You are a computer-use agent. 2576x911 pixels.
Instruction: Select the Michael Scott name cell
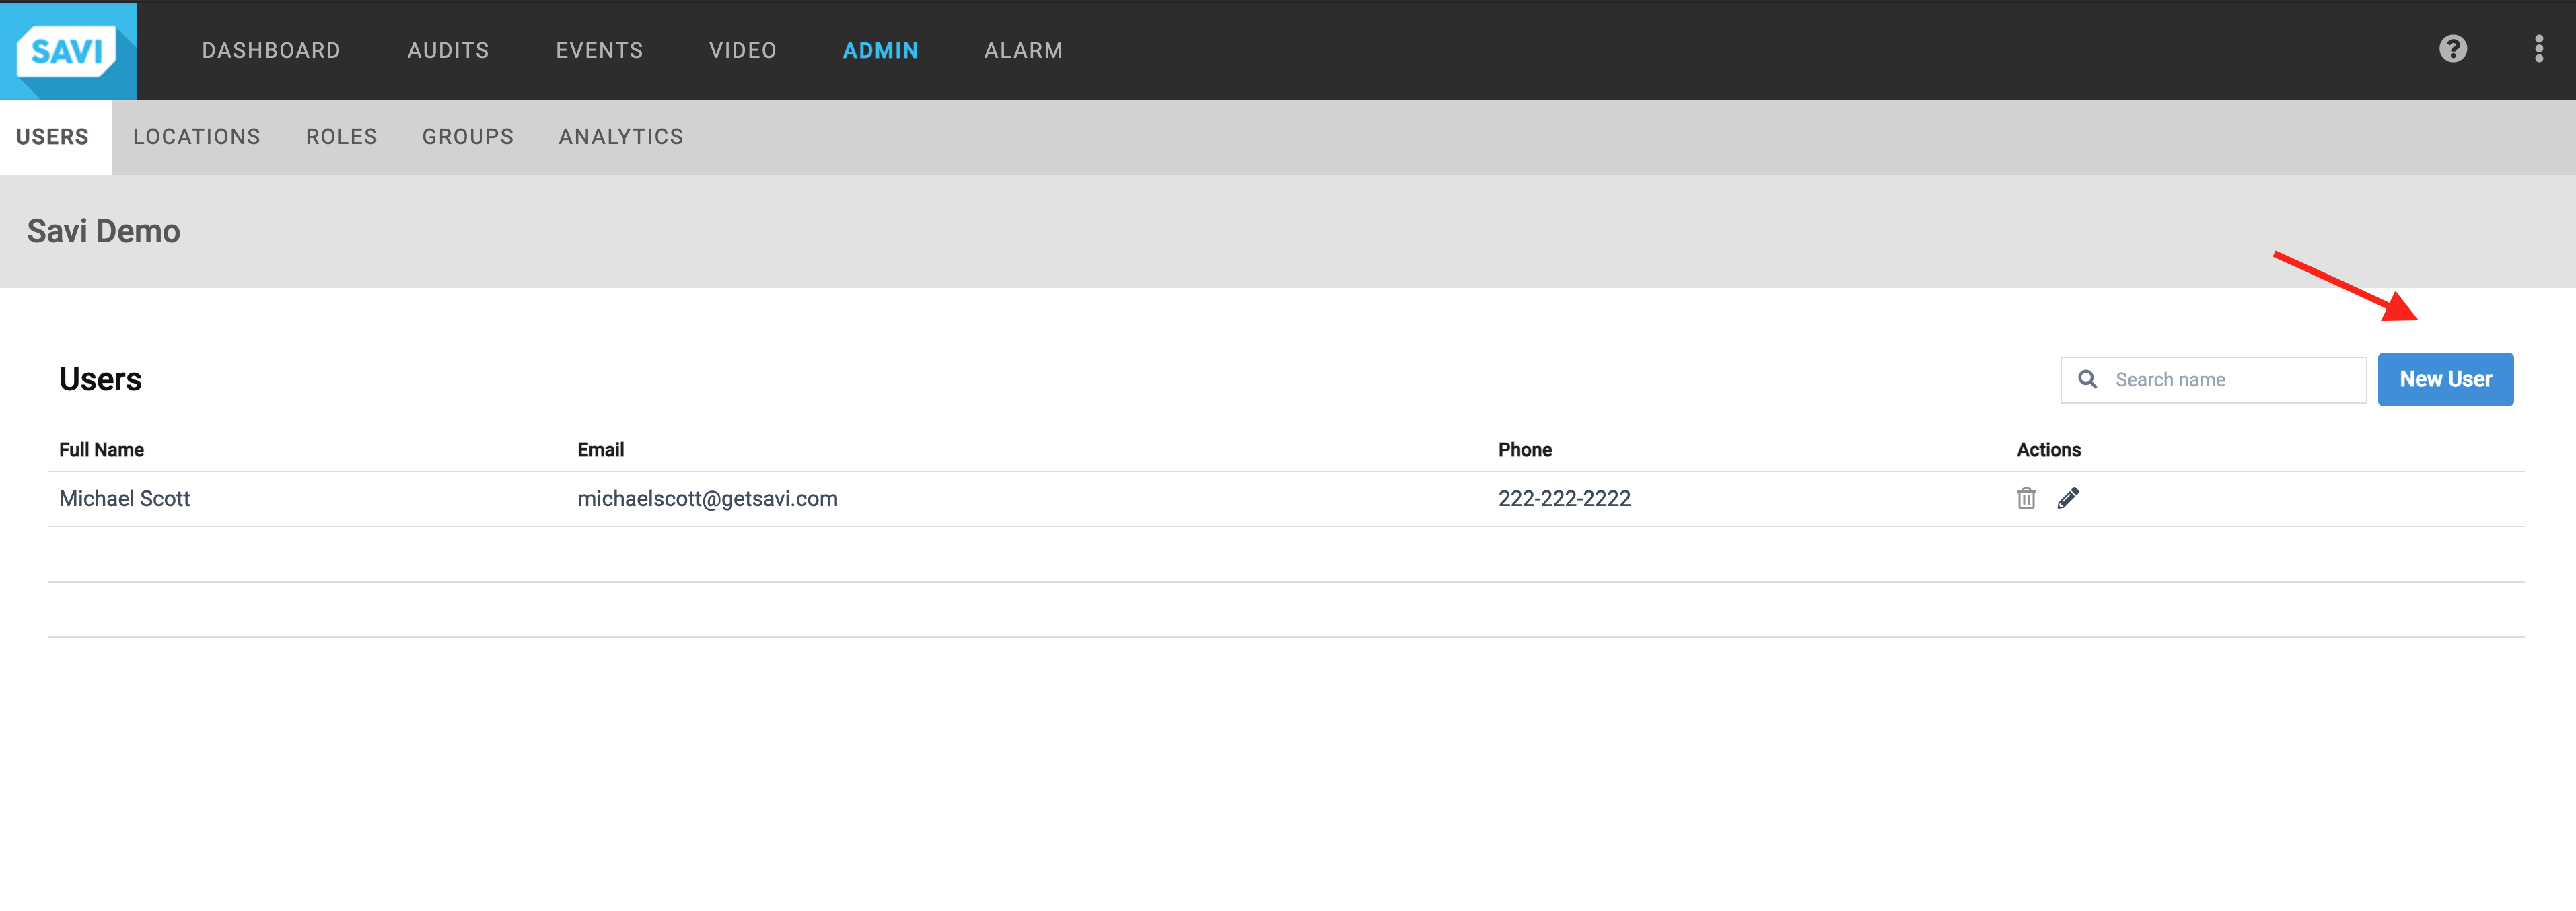click(x=124, y=498)
